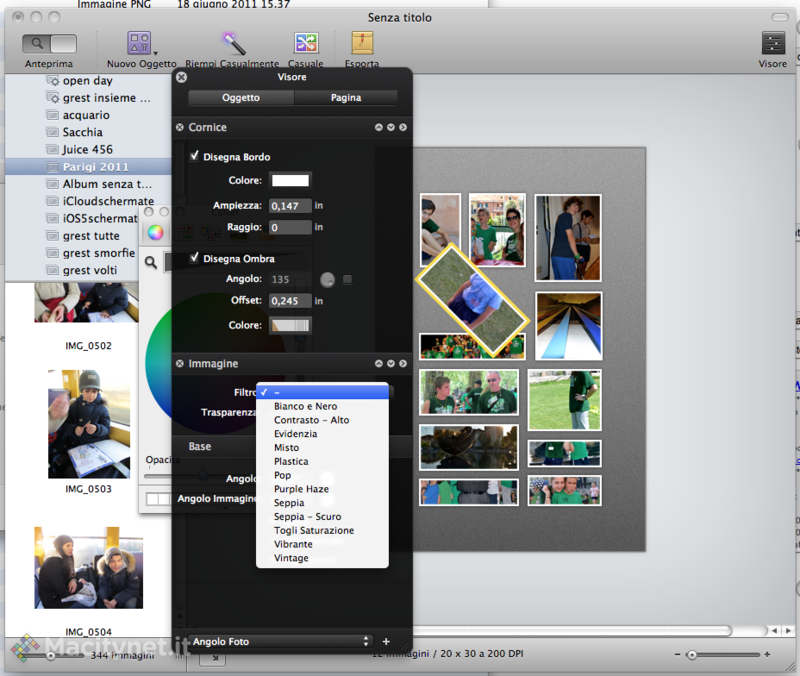Click the zoom plus button

click(767, 655)
